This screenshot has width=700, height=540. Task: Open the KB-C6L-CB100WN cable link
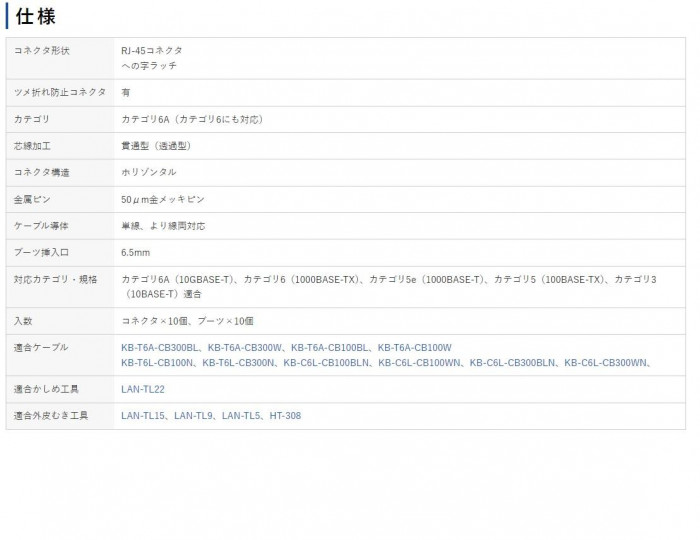(419, 363)
